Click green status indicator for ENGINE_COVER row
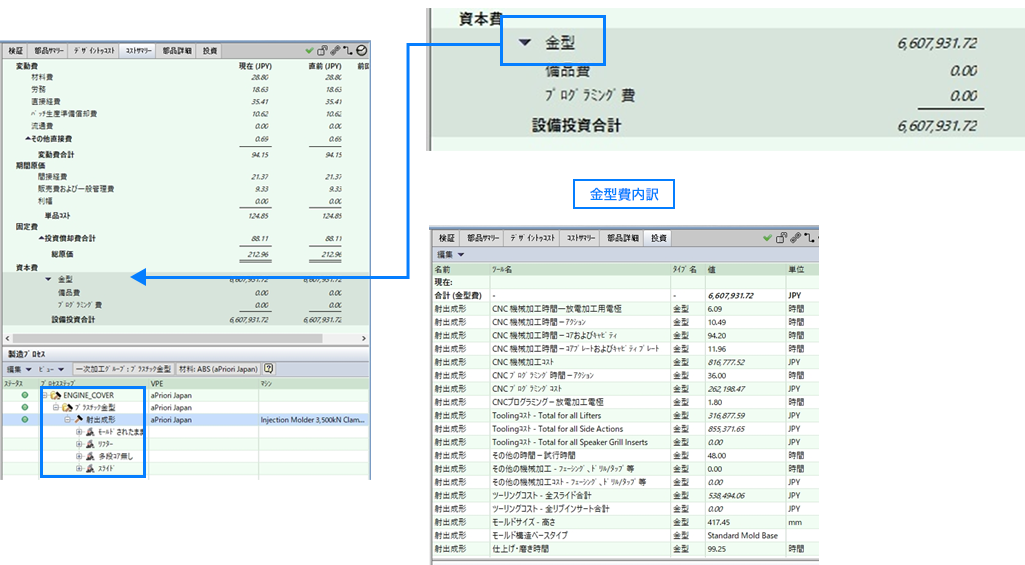1025x565 pixels. 25,395
